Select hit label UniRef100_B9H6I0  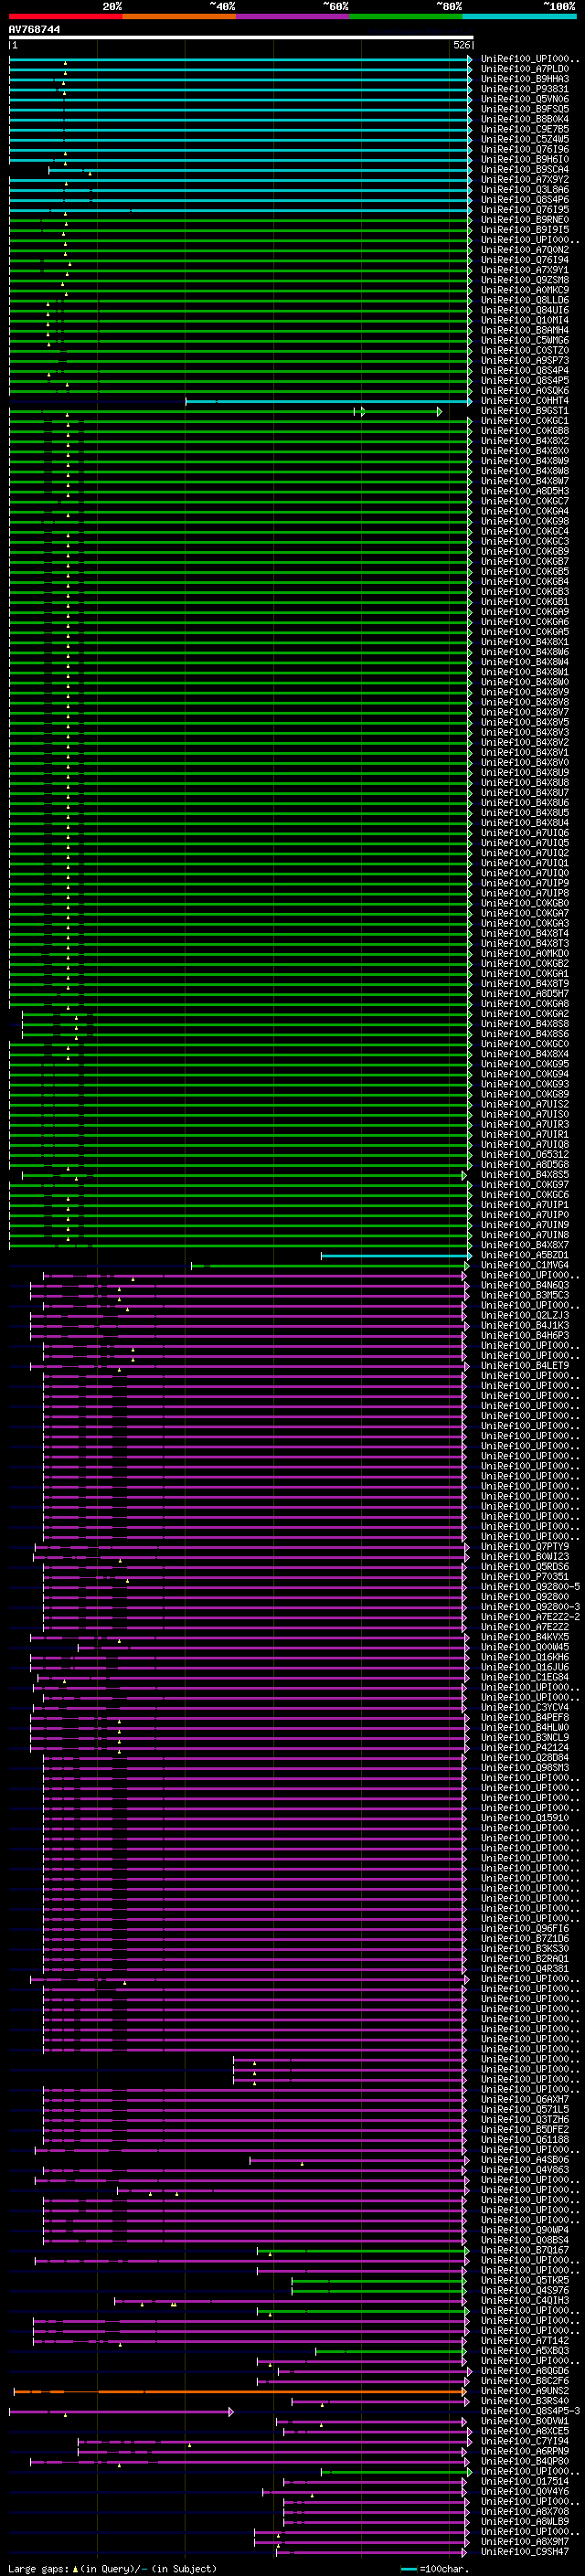coord(525,160)
